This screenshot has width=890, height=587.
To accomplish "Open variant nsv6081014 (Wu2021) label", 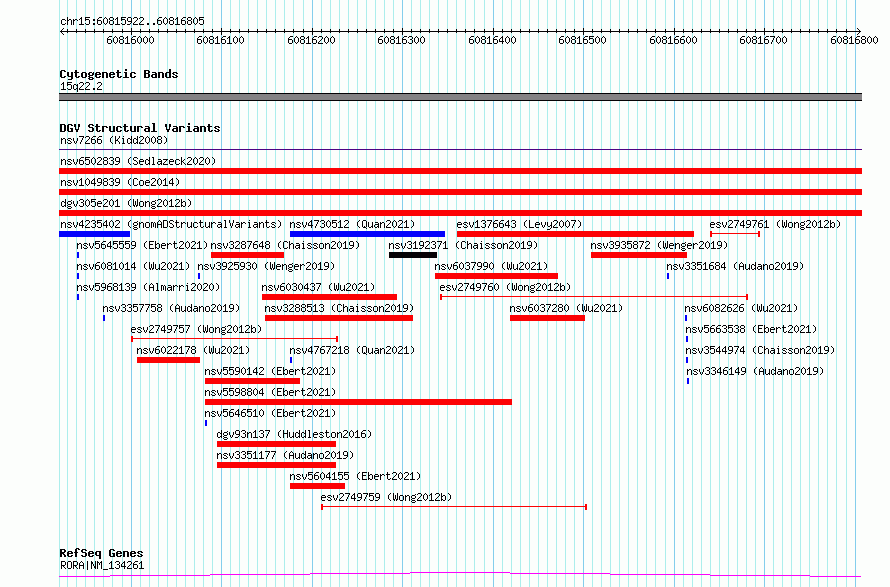I will [x=133, y=266].
